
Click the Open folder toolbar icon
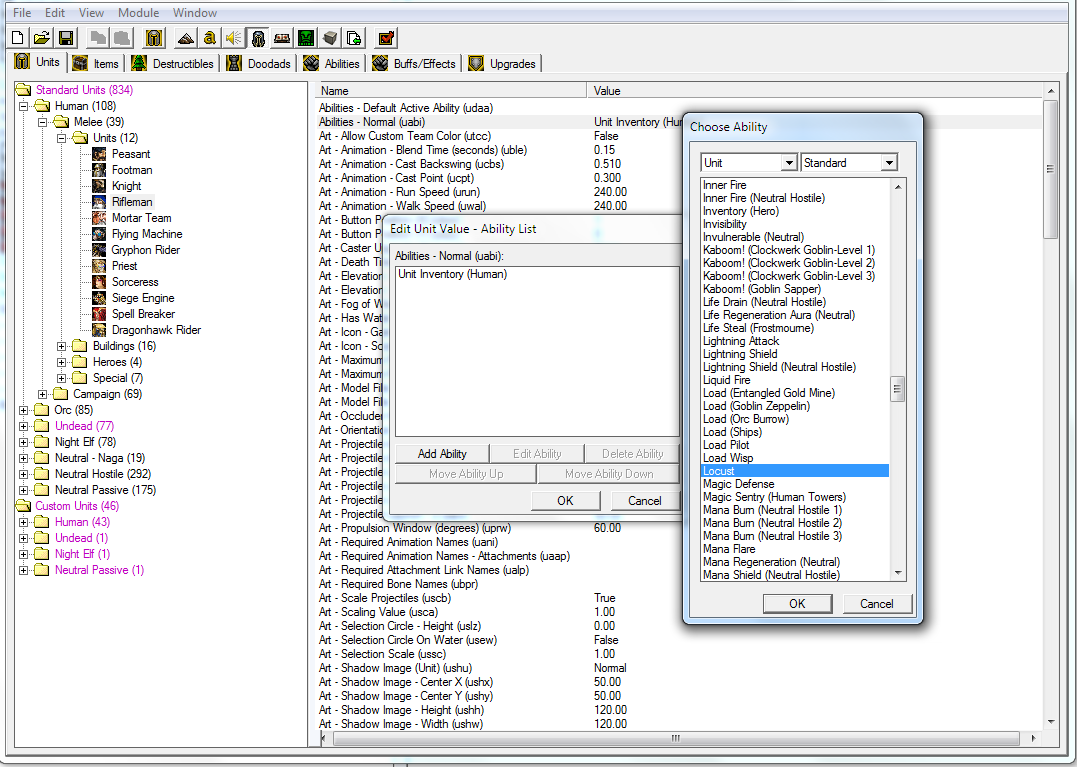(42, 38)
